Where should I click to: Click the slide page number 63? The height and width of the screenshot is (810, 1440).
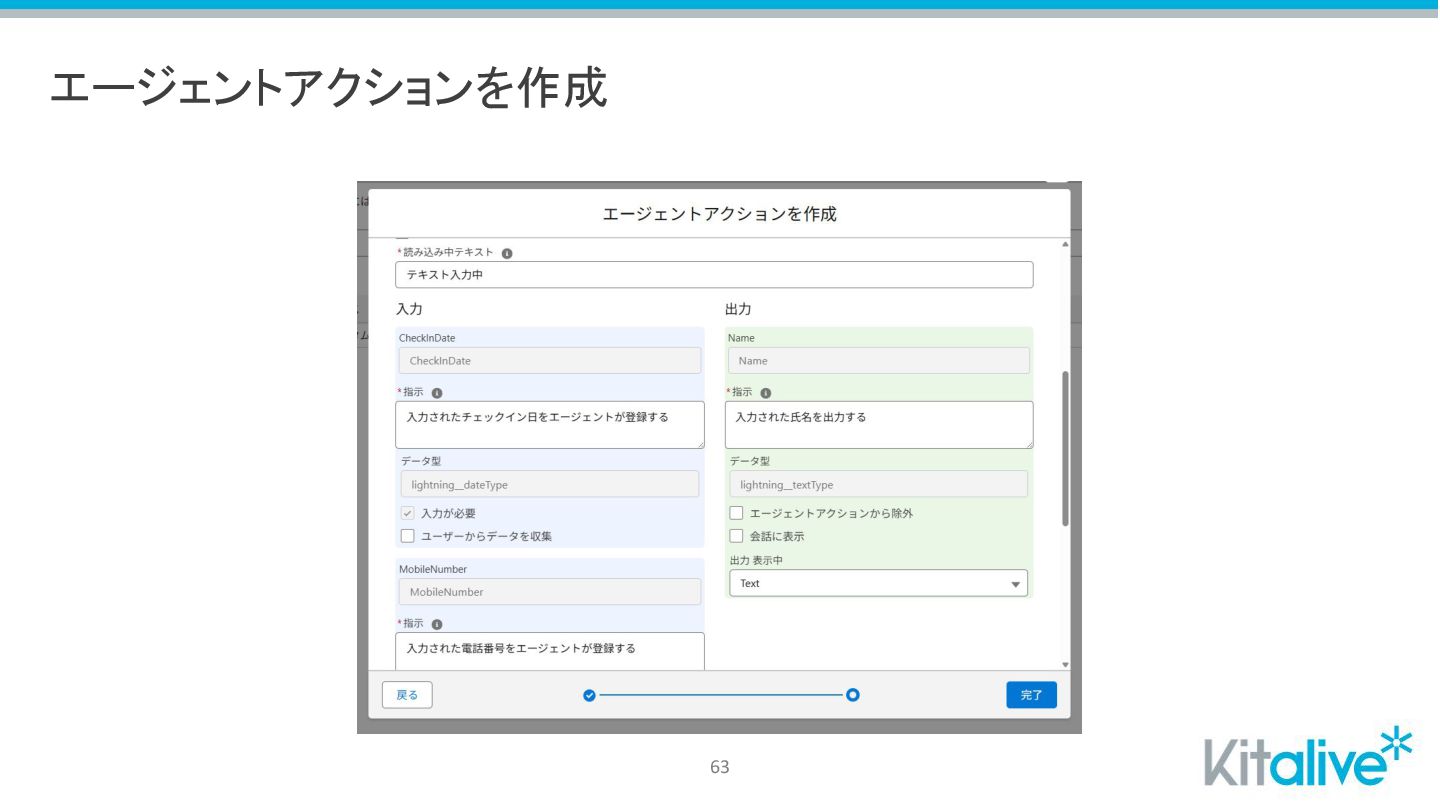pyautogui.click(x=720, y=767)
